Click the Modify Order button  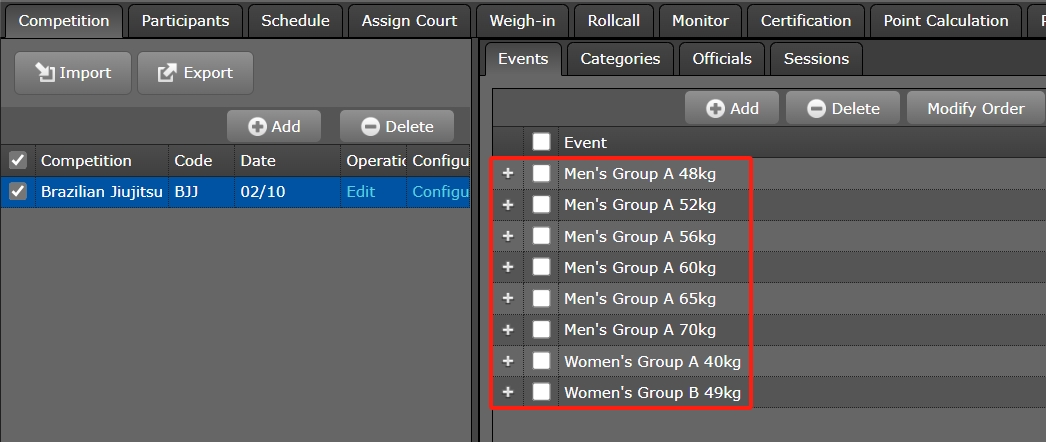pyautogui.click(x=975, y=109)
